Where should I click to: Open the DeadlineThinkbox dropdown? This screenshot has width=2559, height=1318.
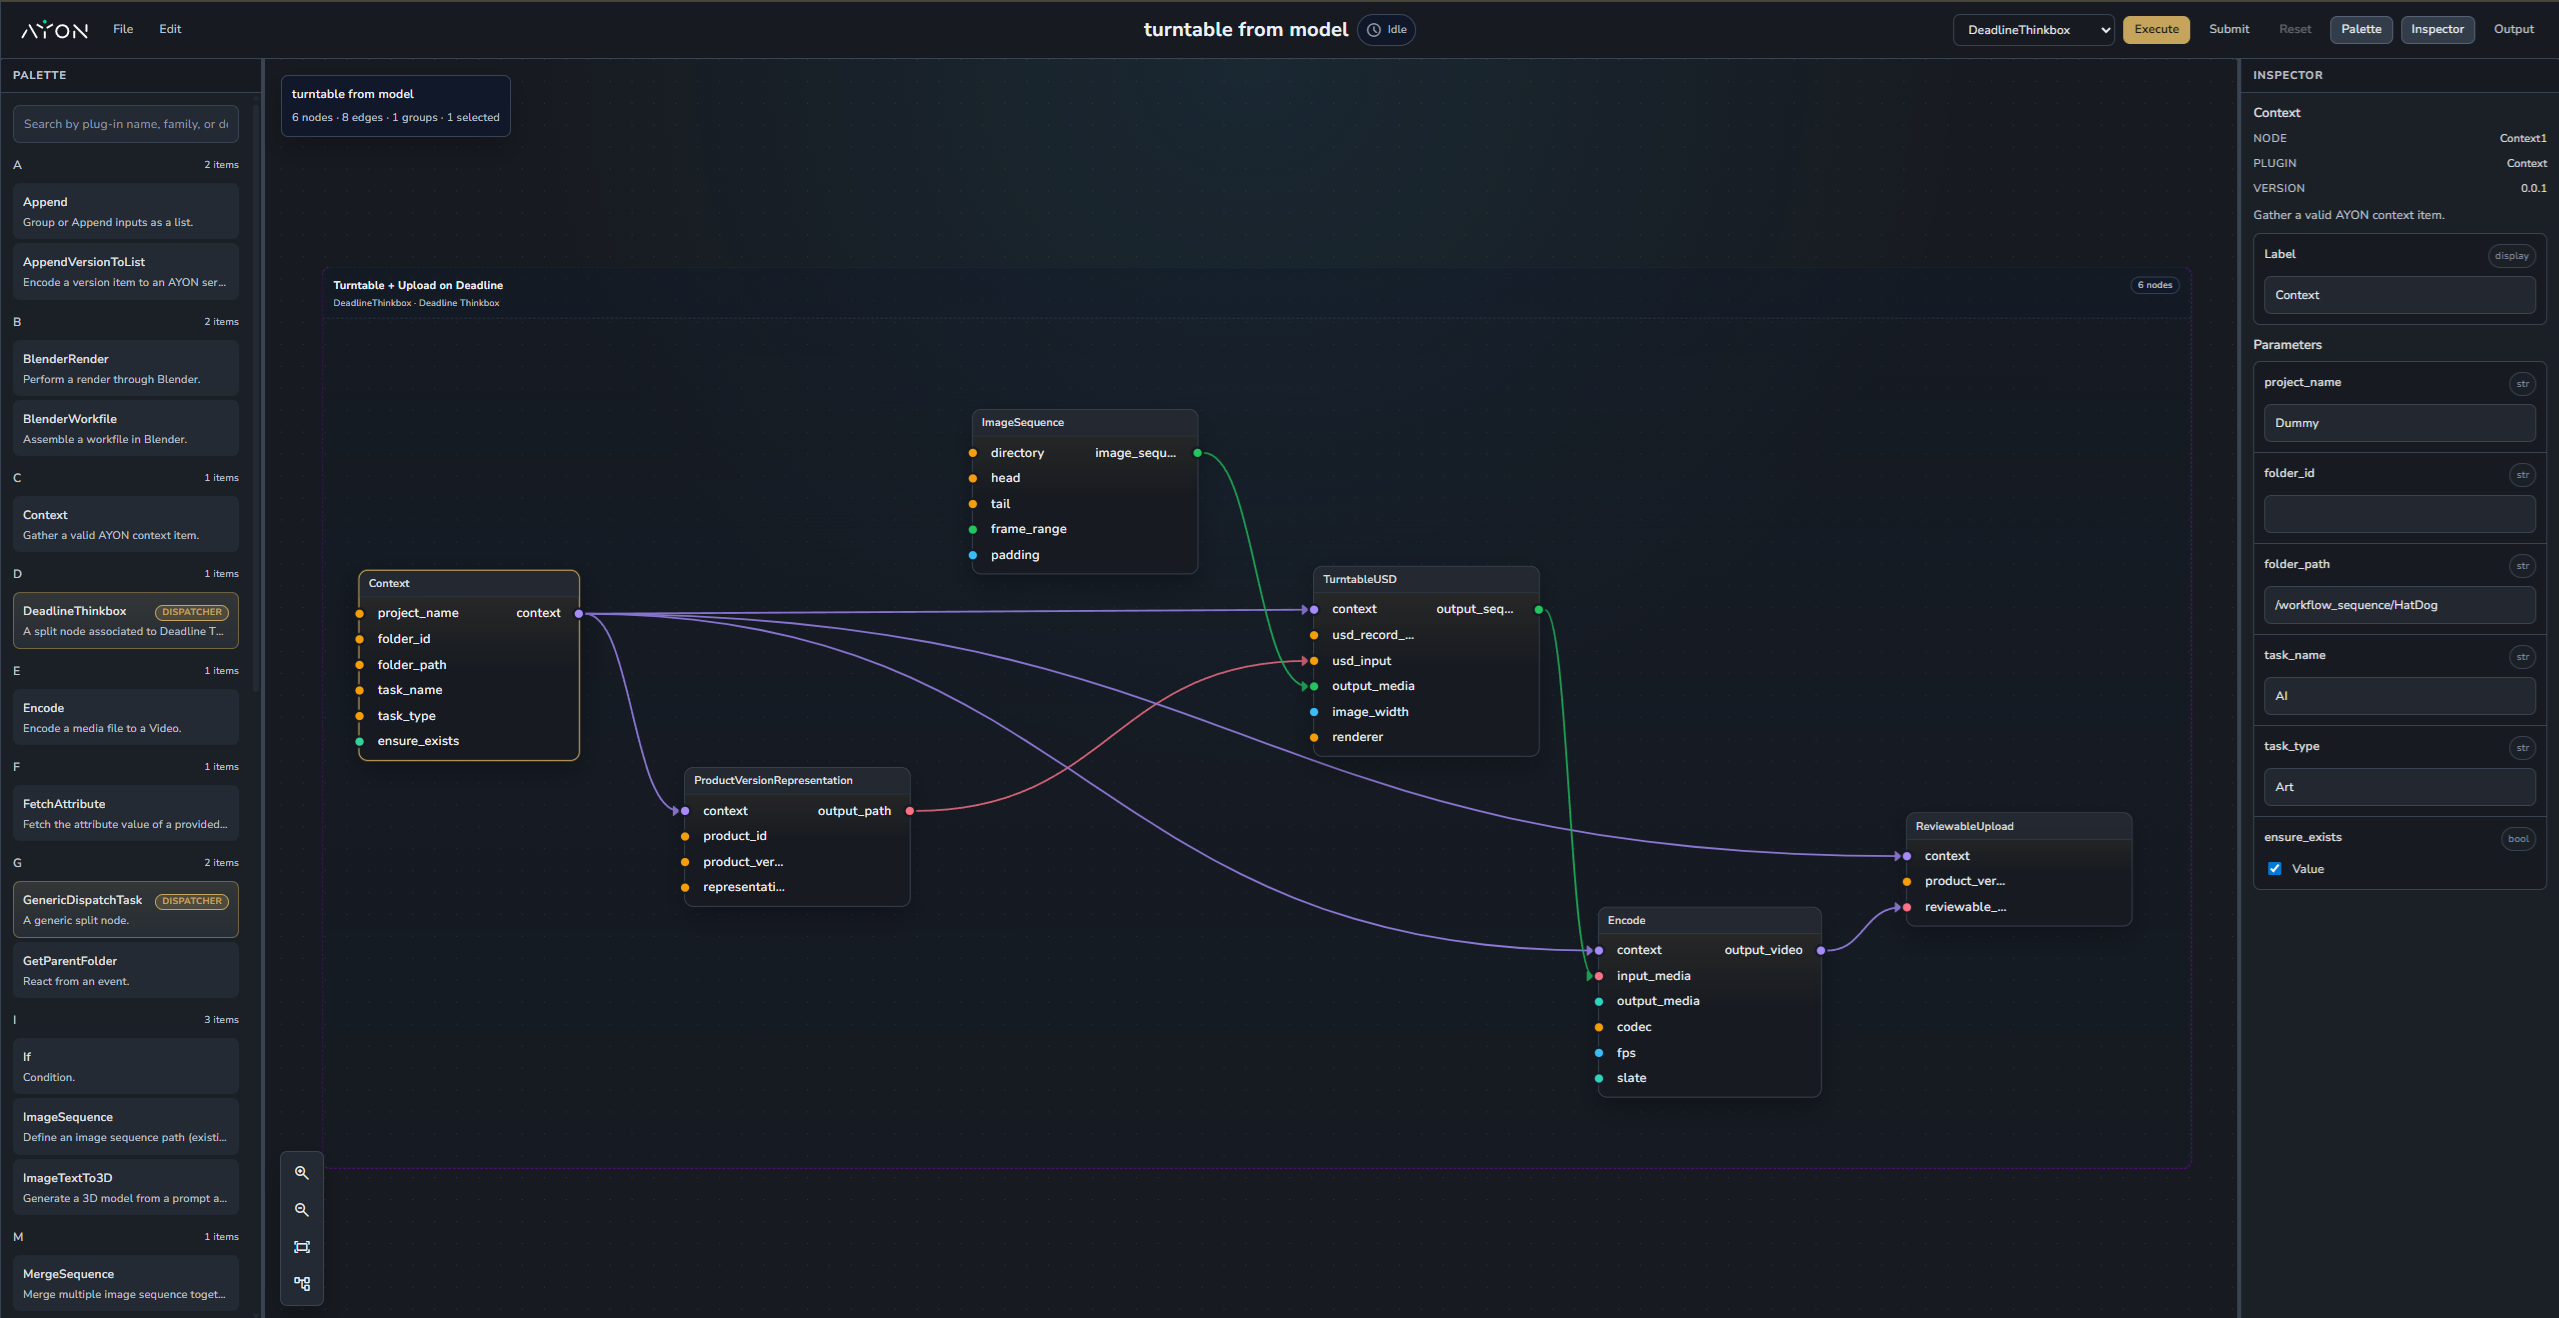2032,30
